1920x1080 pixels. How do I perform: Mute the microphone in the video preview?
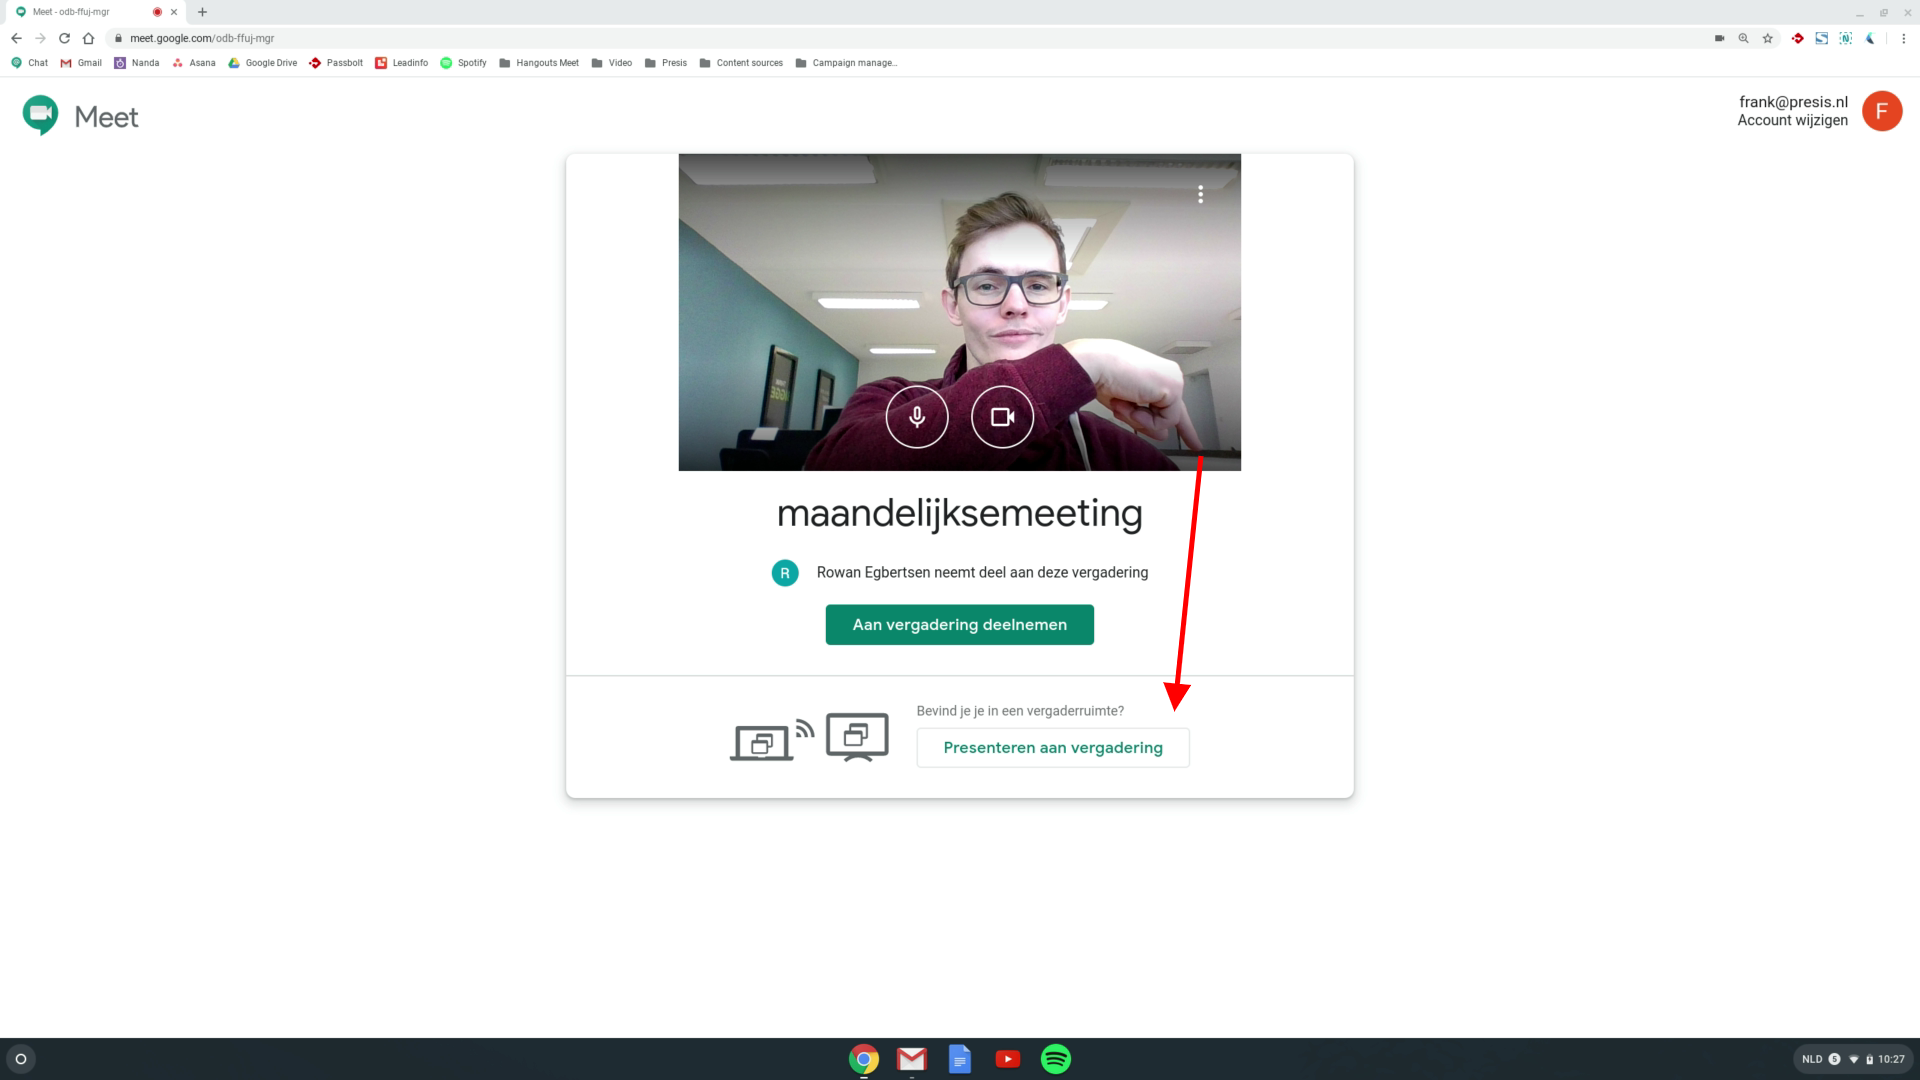(x=916, y=417)
